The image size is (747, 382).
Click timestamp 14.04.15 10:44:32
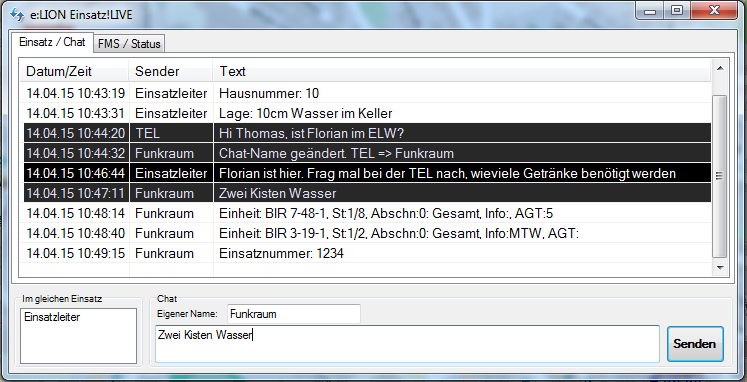click(76, 153)
